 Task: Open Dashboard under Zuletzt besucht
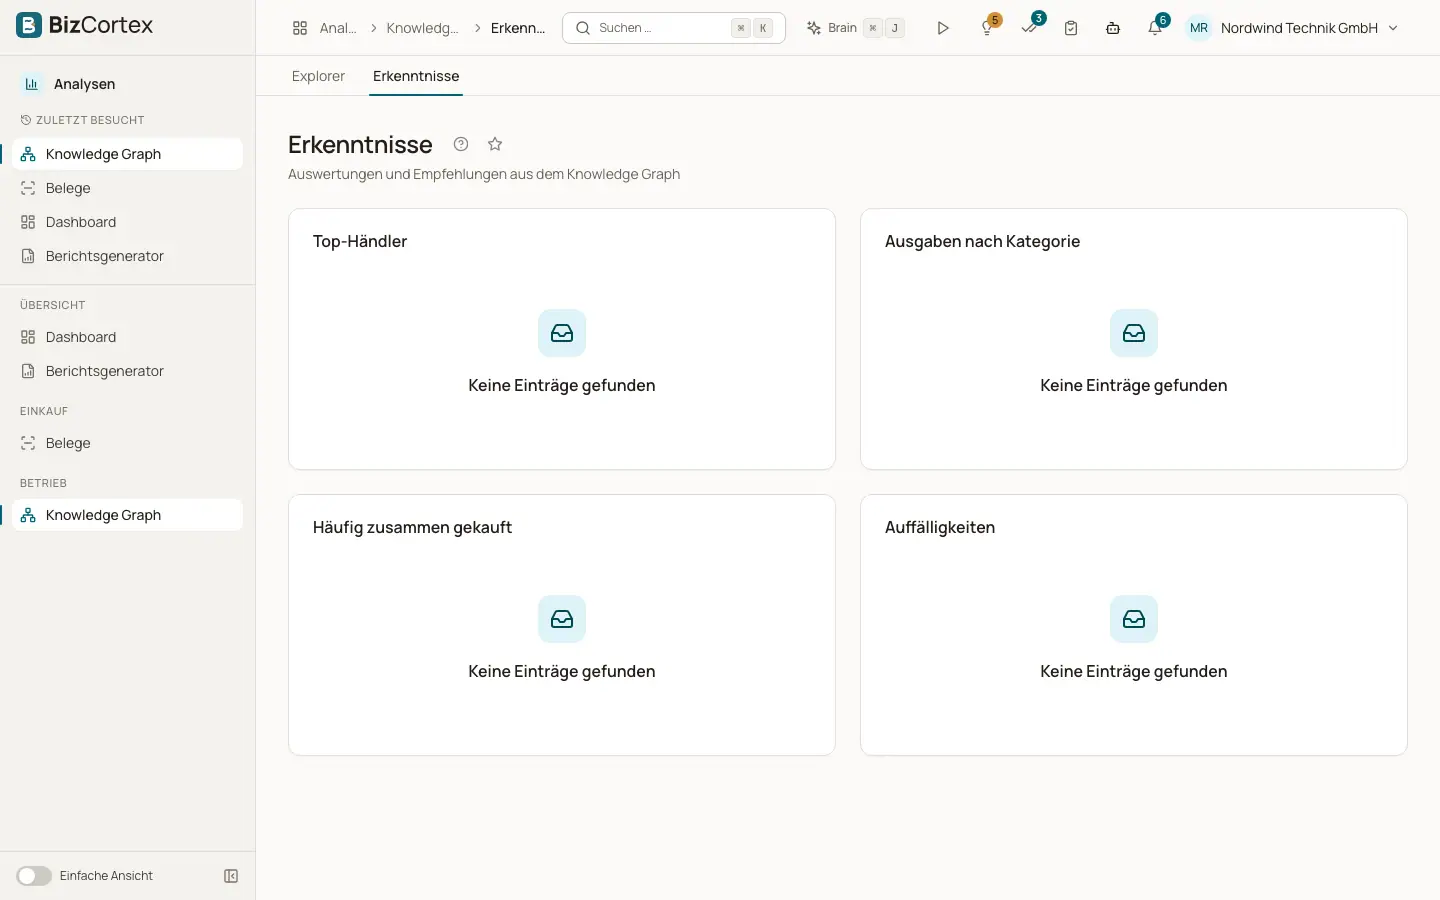point(127,222)
